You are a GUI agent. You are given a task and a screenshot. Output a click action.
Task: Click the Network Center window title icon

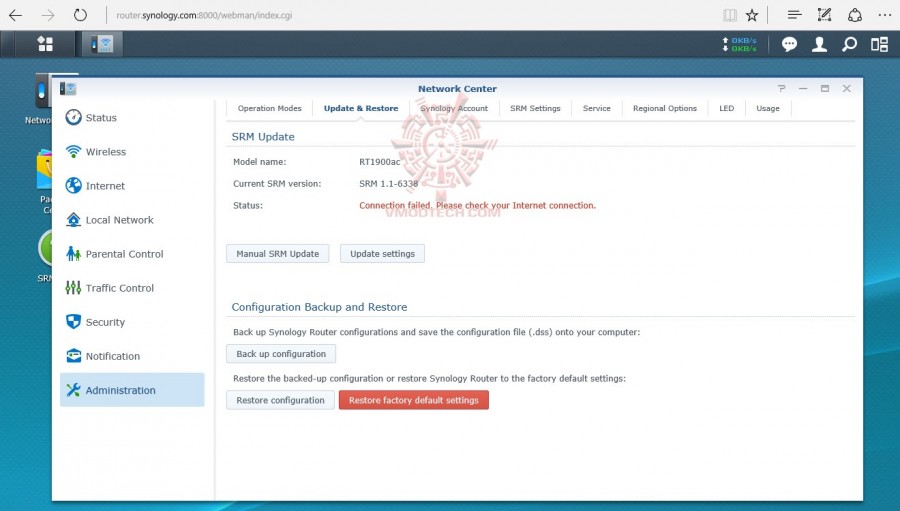68,88
